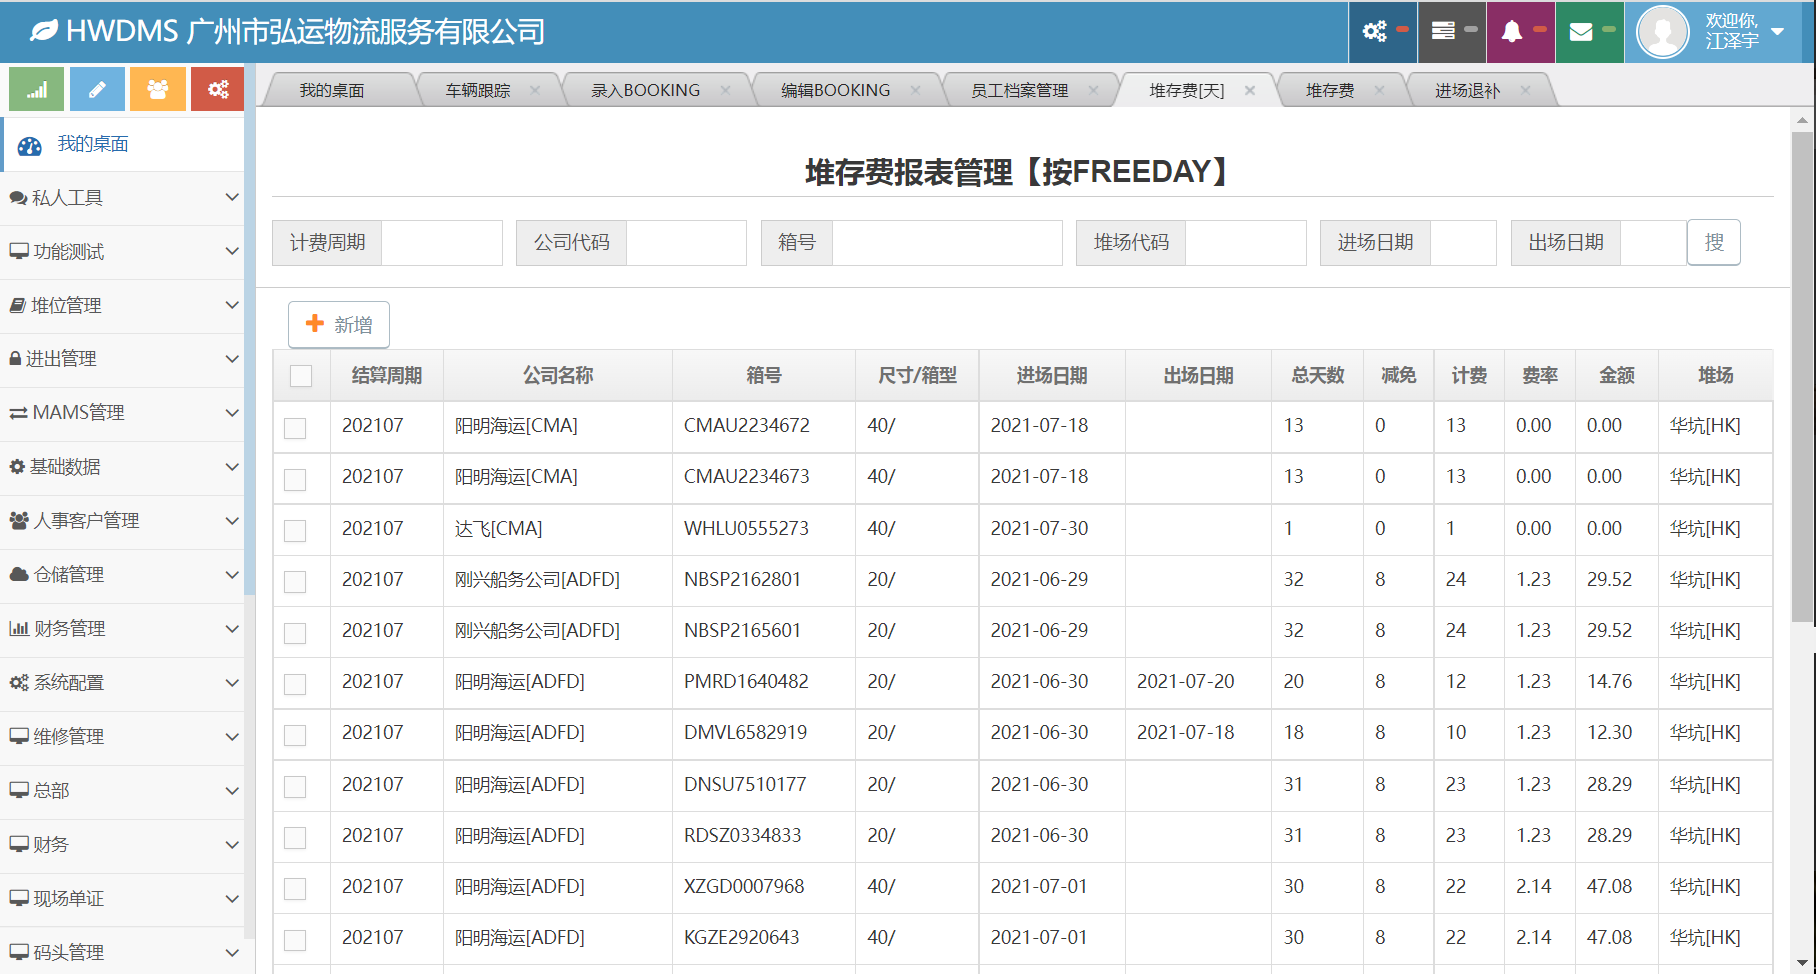This screenshot has height=974, width=1816.
Task: Click the 搜 search button
Action: 1714,242
